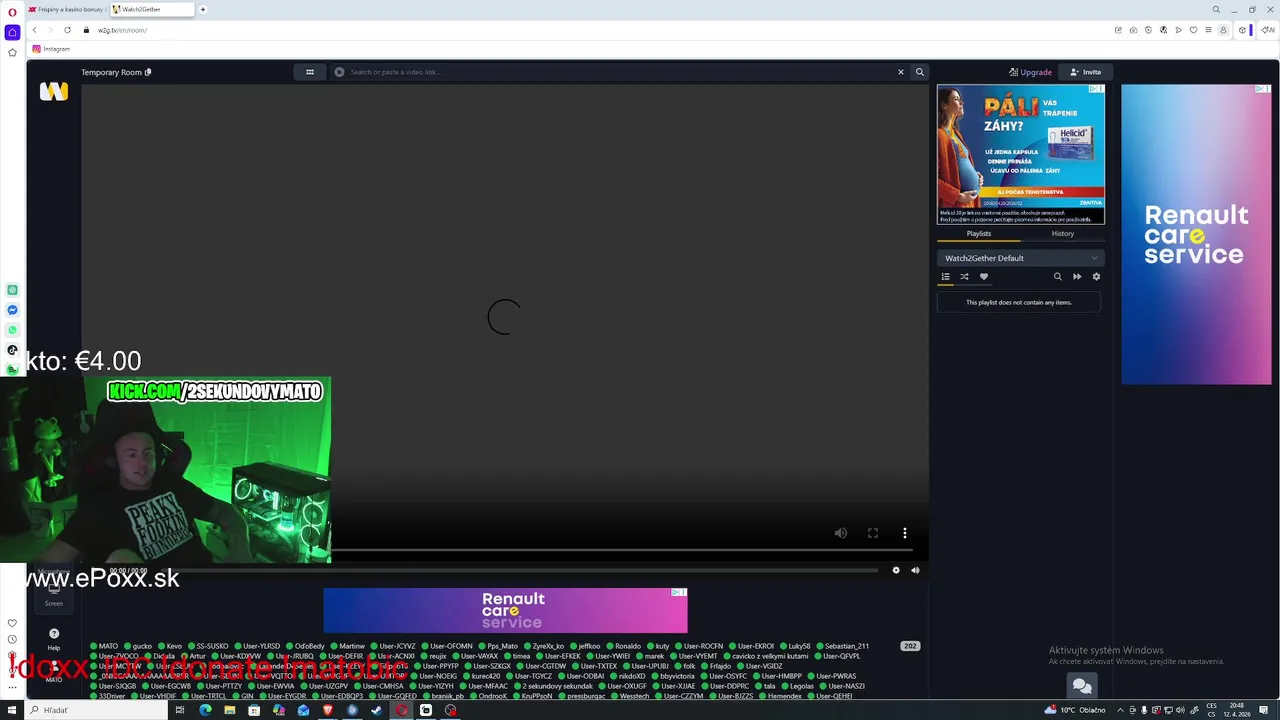Search open tabs with the magnifier in the title bar
Image resolution: width=1280 pixels, height=720 pixels.
click(1216, 10)
